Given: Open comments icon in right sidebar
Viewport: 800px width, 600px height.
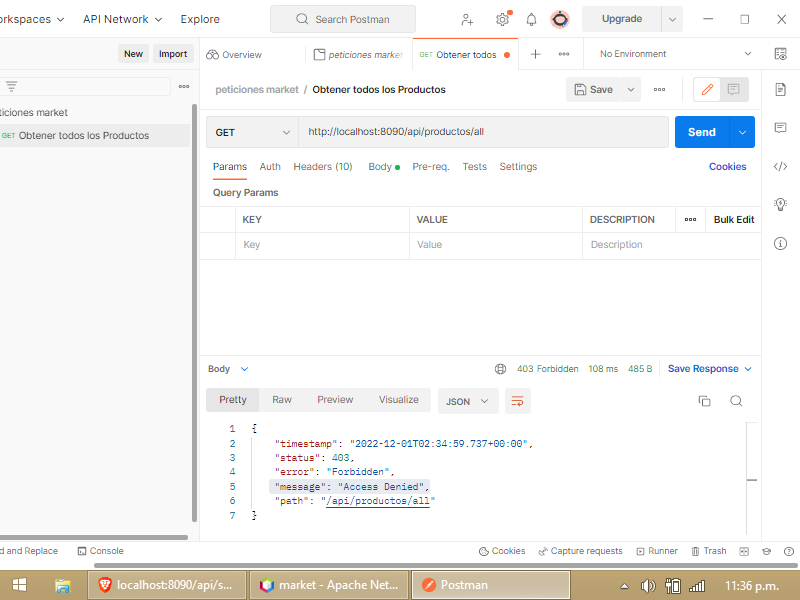Looking at the screenshot, I should [x=780, y=128].
